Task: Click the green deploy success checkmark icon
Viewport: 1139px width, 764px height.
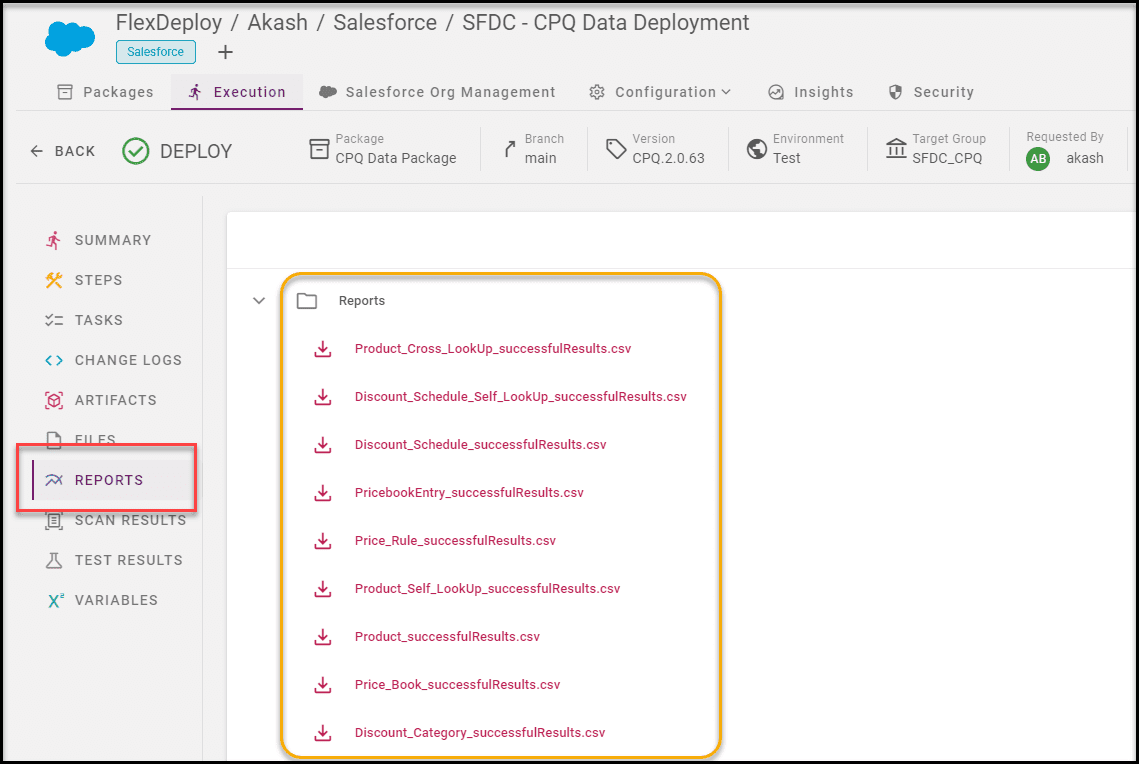Action: [x=136, y=151]
